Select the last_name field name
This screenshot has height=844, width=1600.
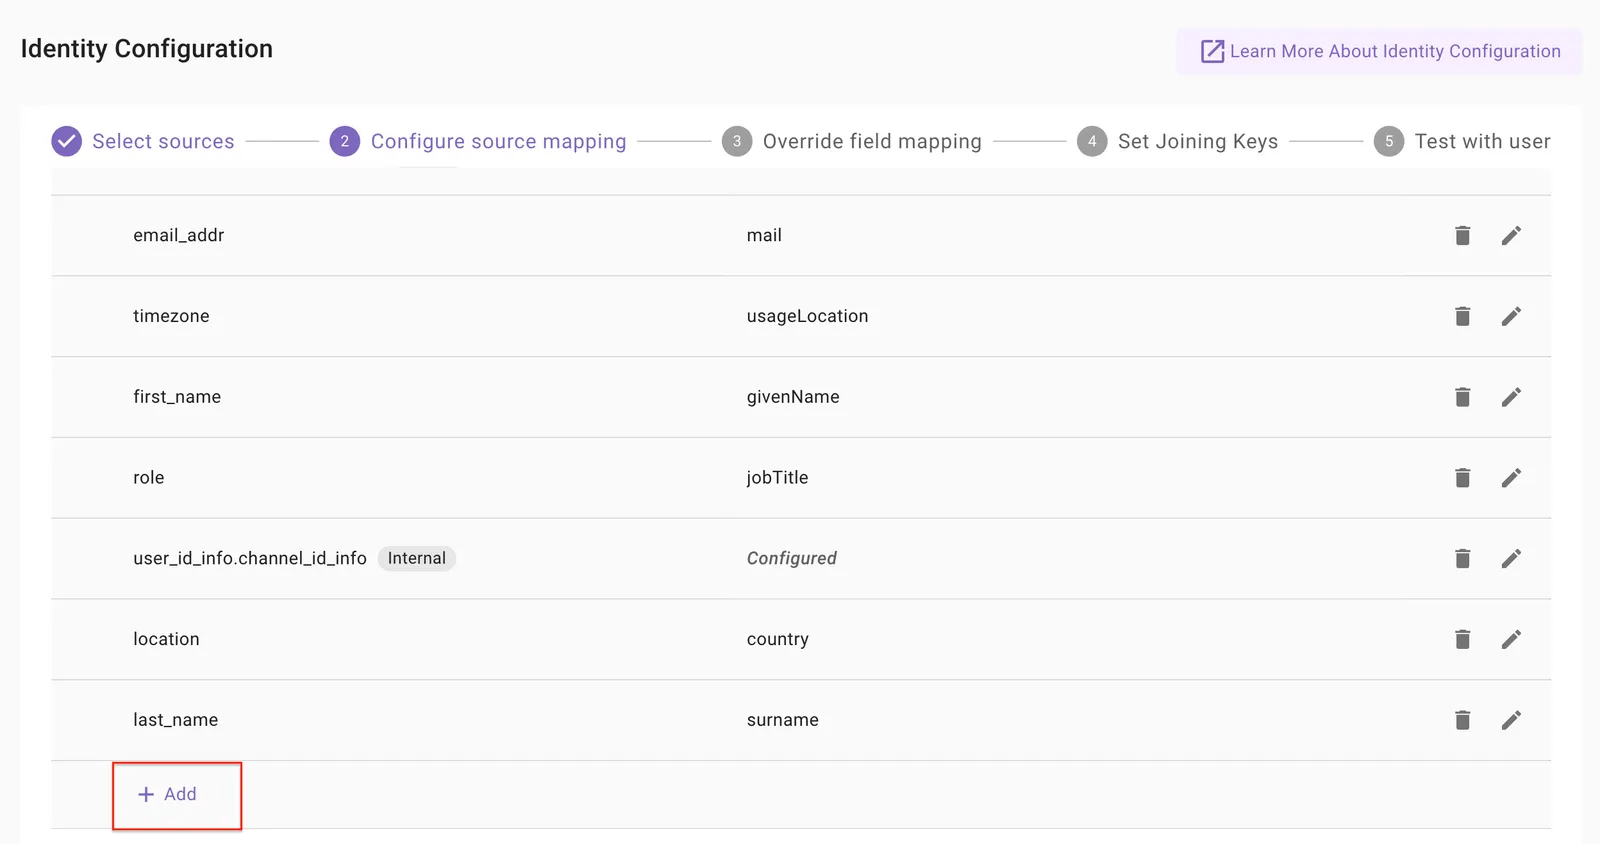point(175,720)
